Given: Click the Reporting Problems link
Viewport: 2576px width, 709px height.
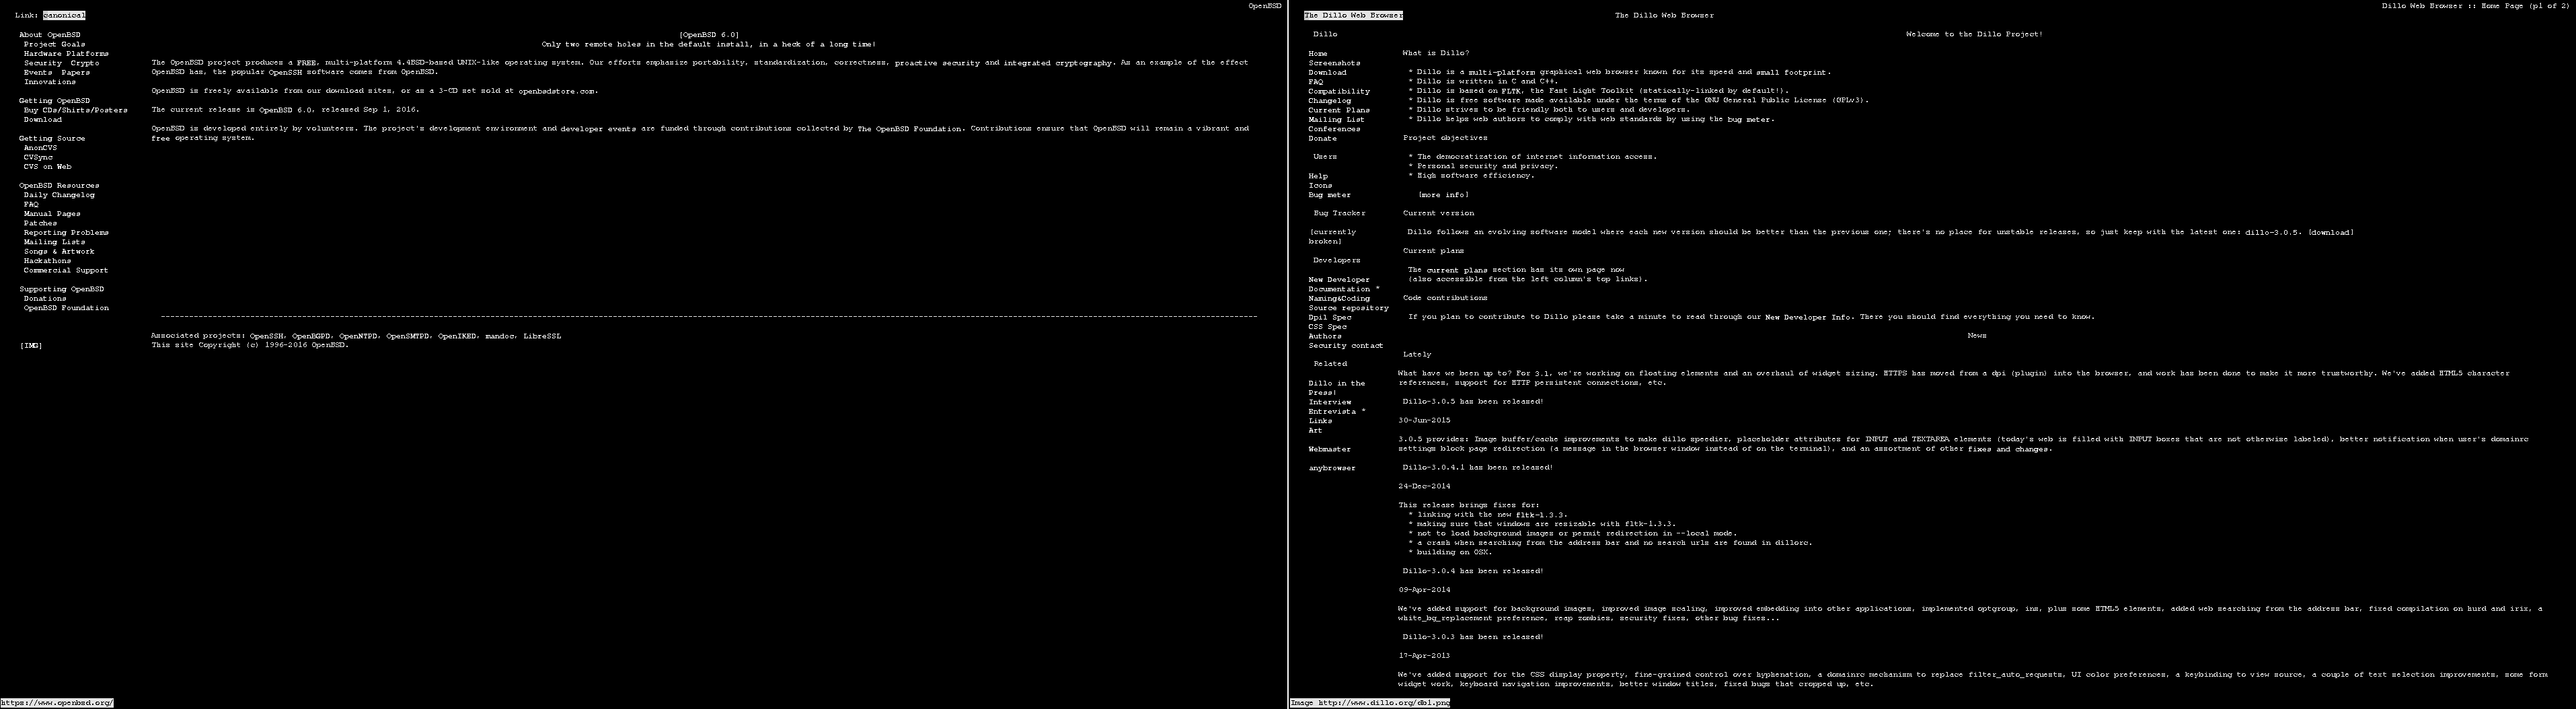Looking at the screenshot, I should pos(66,233).
